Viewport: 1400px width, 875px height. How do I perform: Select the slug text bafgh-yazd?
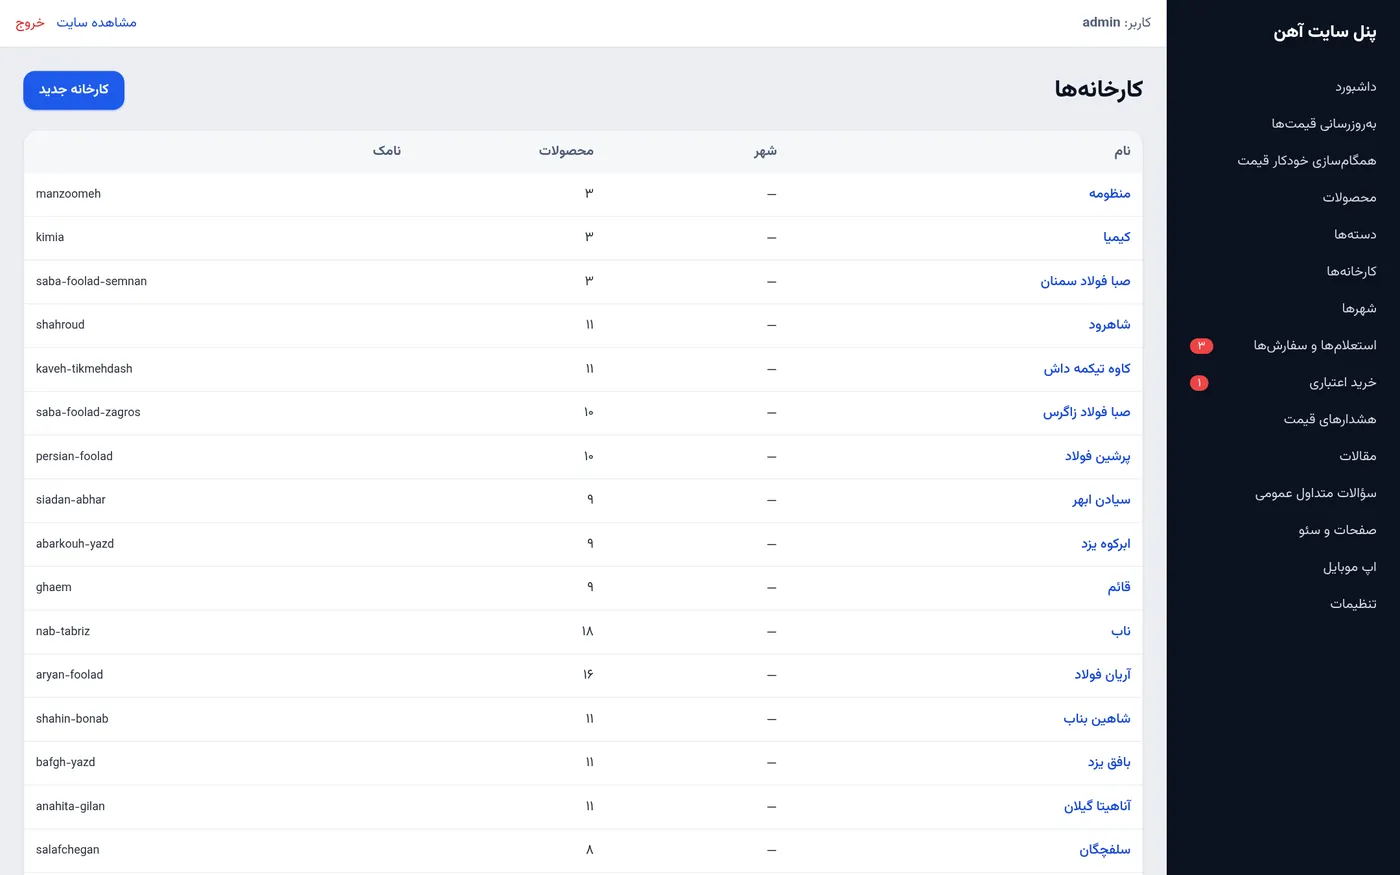[x=65, y=763]
